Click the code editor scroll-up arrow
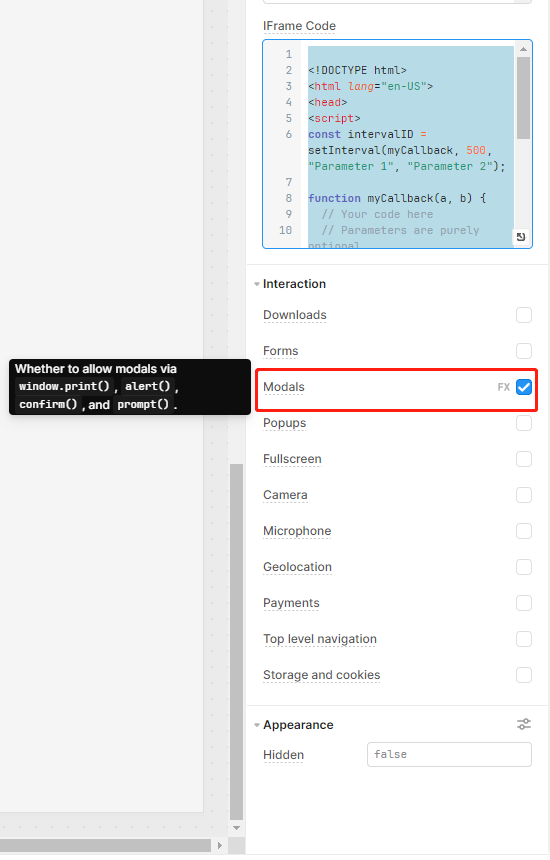Viewport: 550px width, 860px height. coord(523,49)
